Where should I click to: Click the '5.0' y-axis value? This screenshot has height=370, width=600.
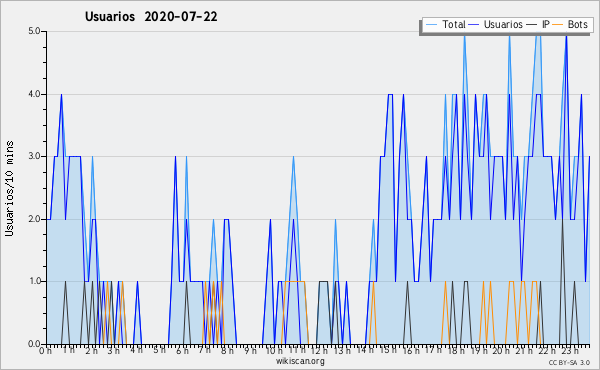34,31
